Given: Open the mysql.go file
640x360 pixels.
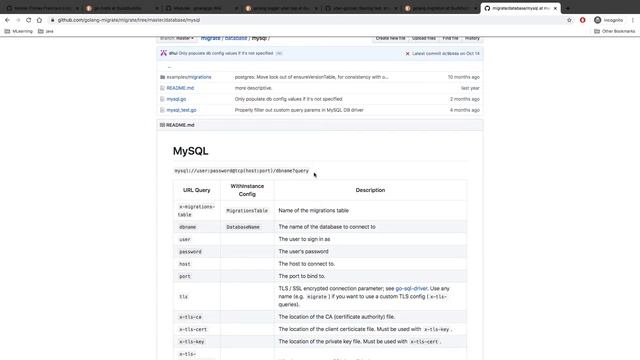Looking at the screenshot, I should (176, 99).
